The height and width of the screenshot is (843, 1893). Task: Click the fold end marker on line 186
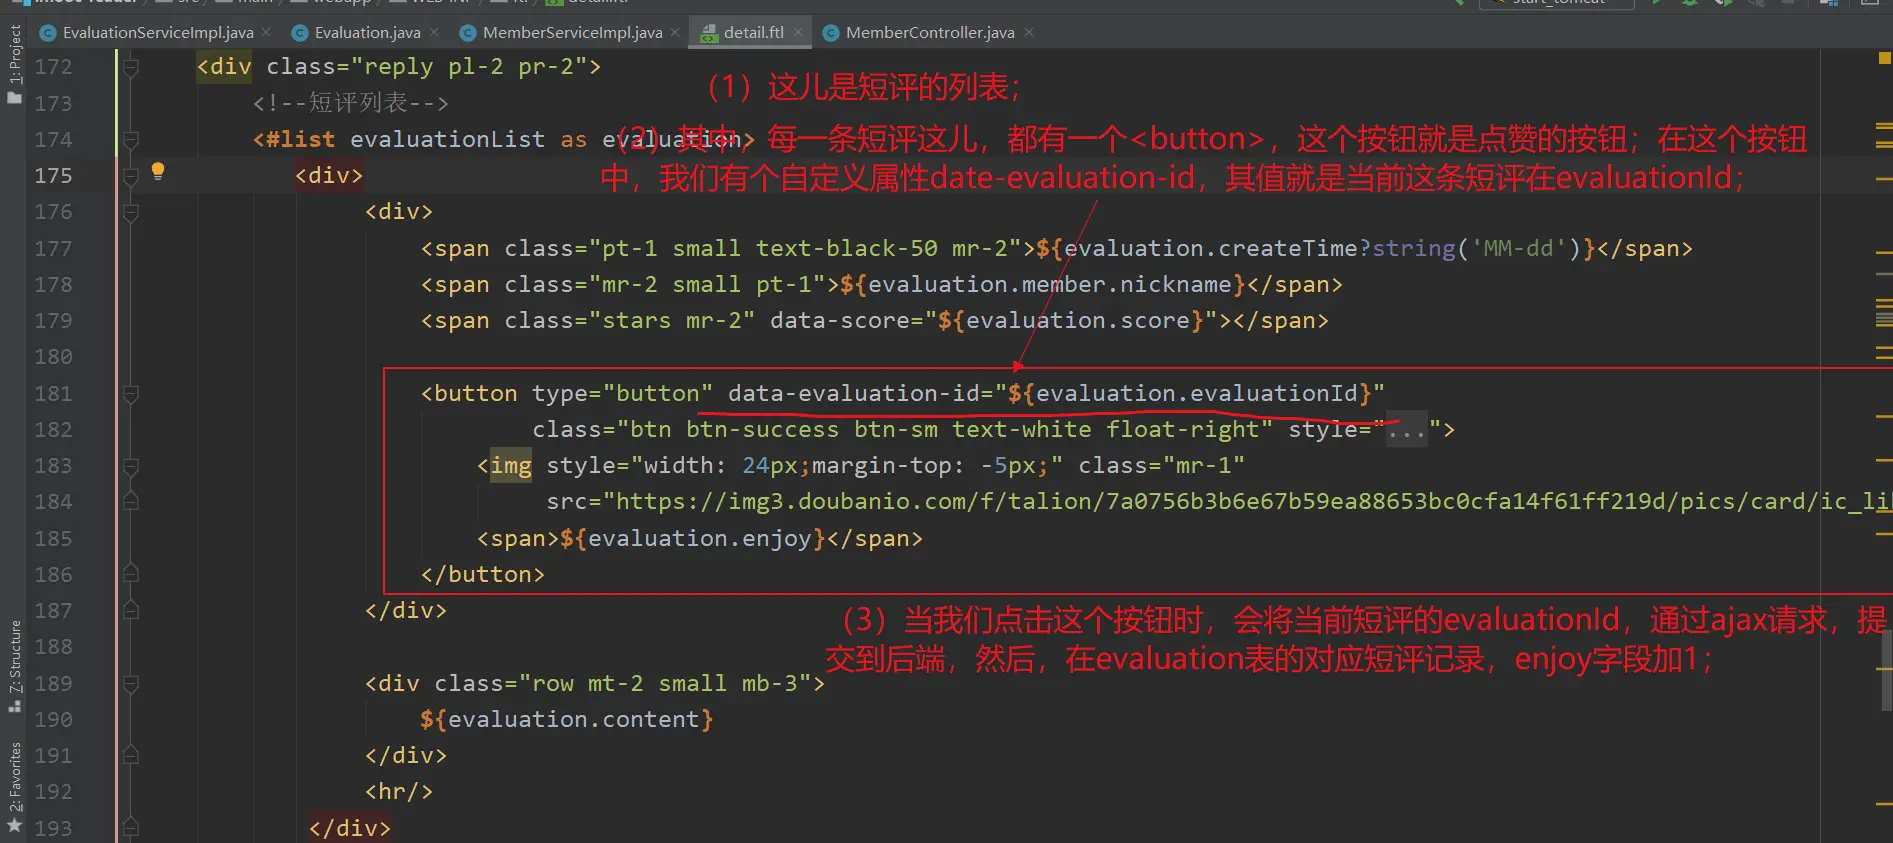pyautogui.click(x=130, y=575)
